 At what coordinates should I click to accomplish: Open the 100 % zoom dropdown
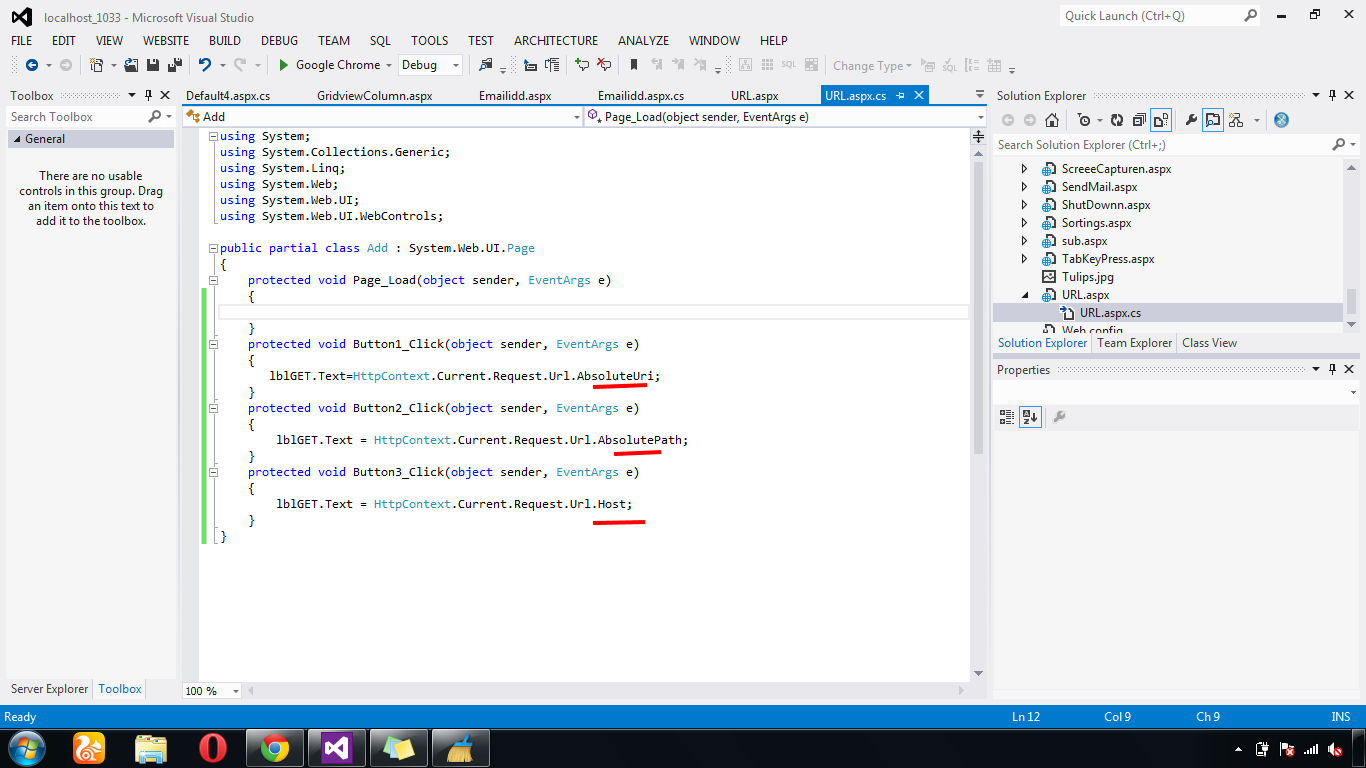(236, 691)
